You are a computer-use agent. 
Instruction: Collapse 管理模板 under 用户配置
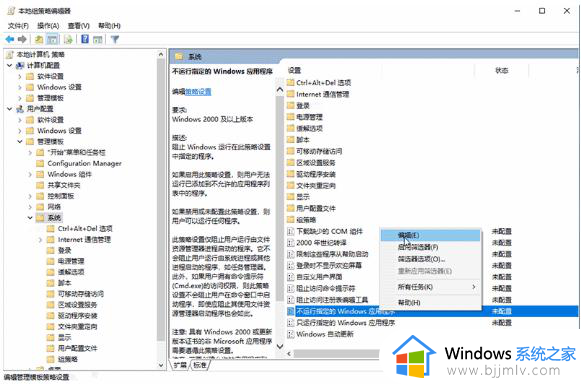20,142
